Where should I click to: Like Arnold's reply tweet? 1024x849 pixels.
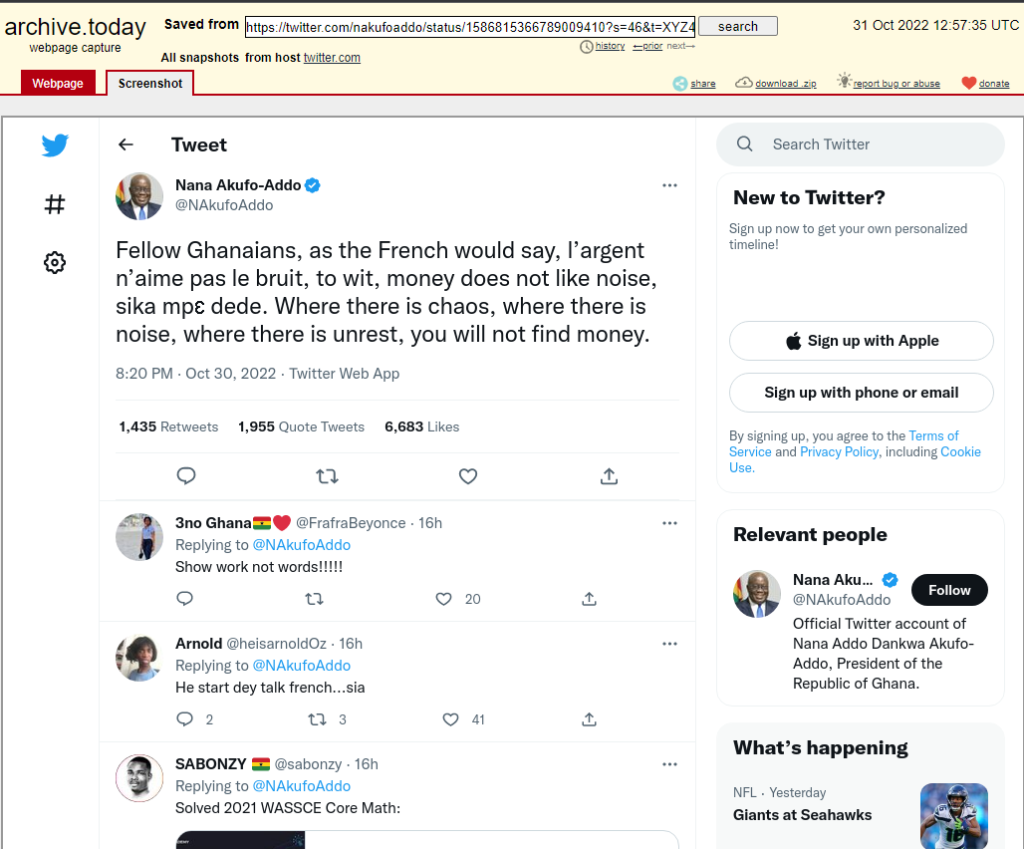[450, 719]
